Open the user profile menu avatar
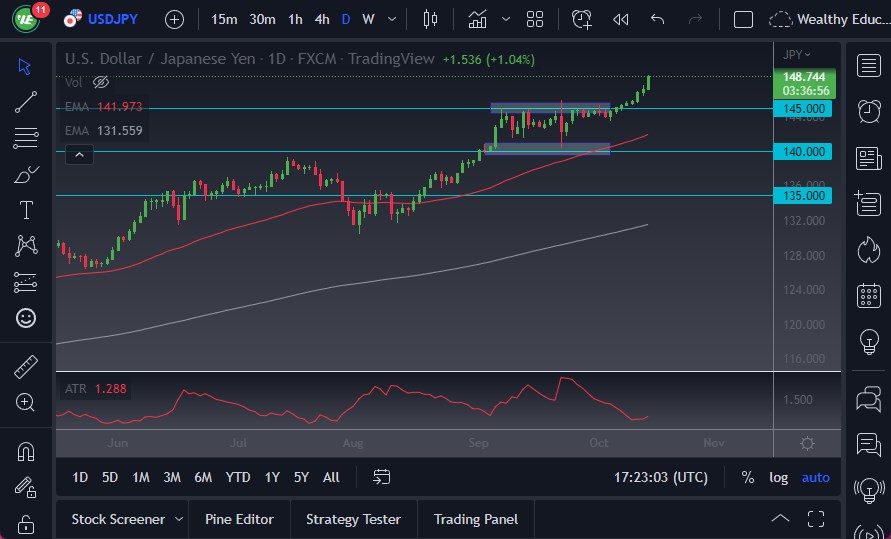This screenshot has height=539, width=891. [26, 19]
